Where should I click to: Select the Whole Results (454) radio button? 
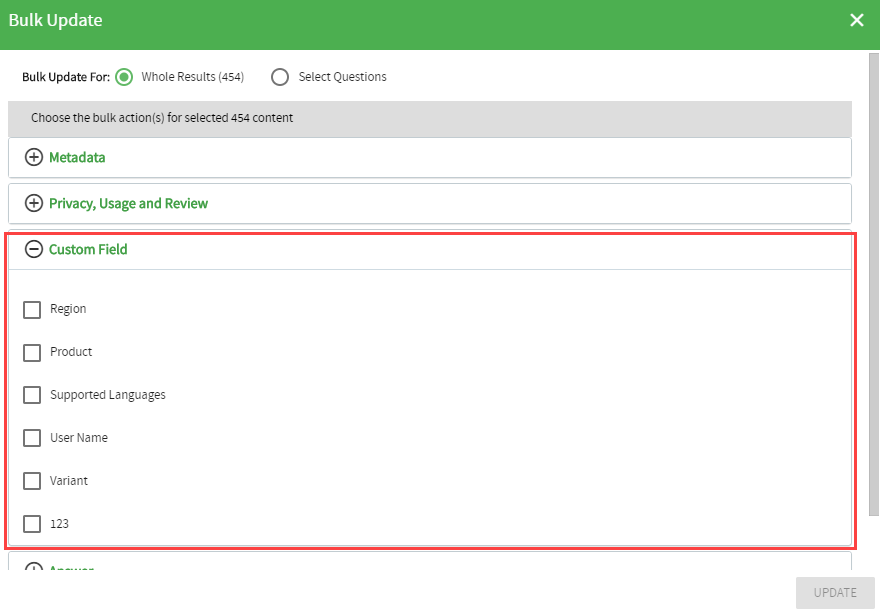click(x=124, y=77)
